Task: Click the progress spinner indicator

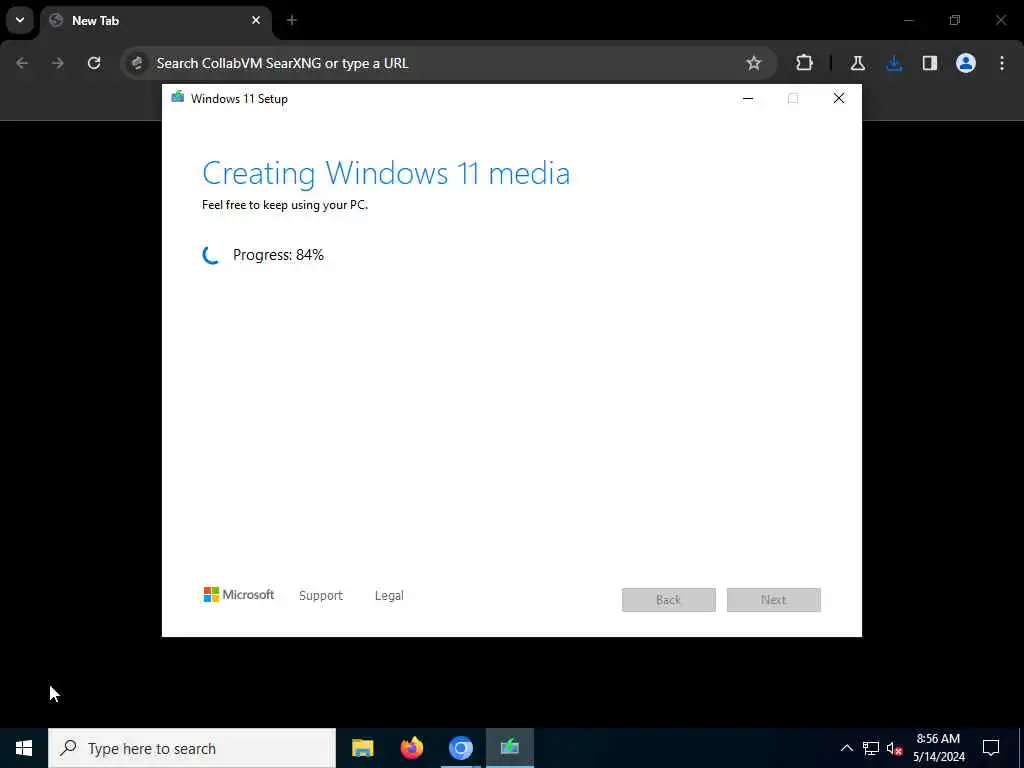Action: pos(211,255)
